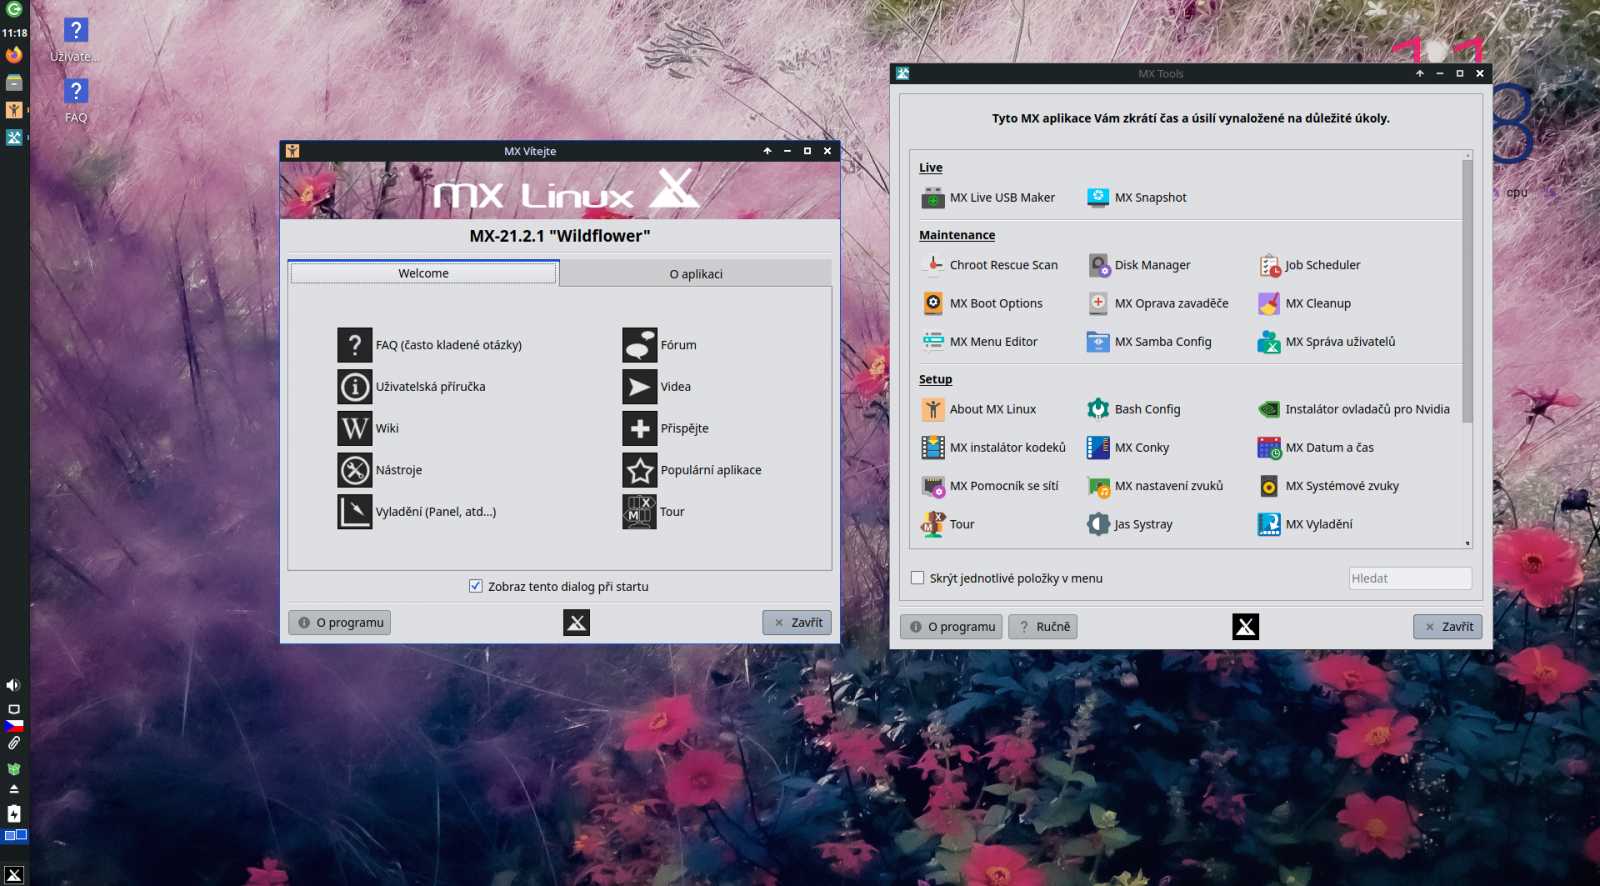This screenshot has height=886, width=1600.
Task: Open Bash Config
Action: (x=1134, y=409)
